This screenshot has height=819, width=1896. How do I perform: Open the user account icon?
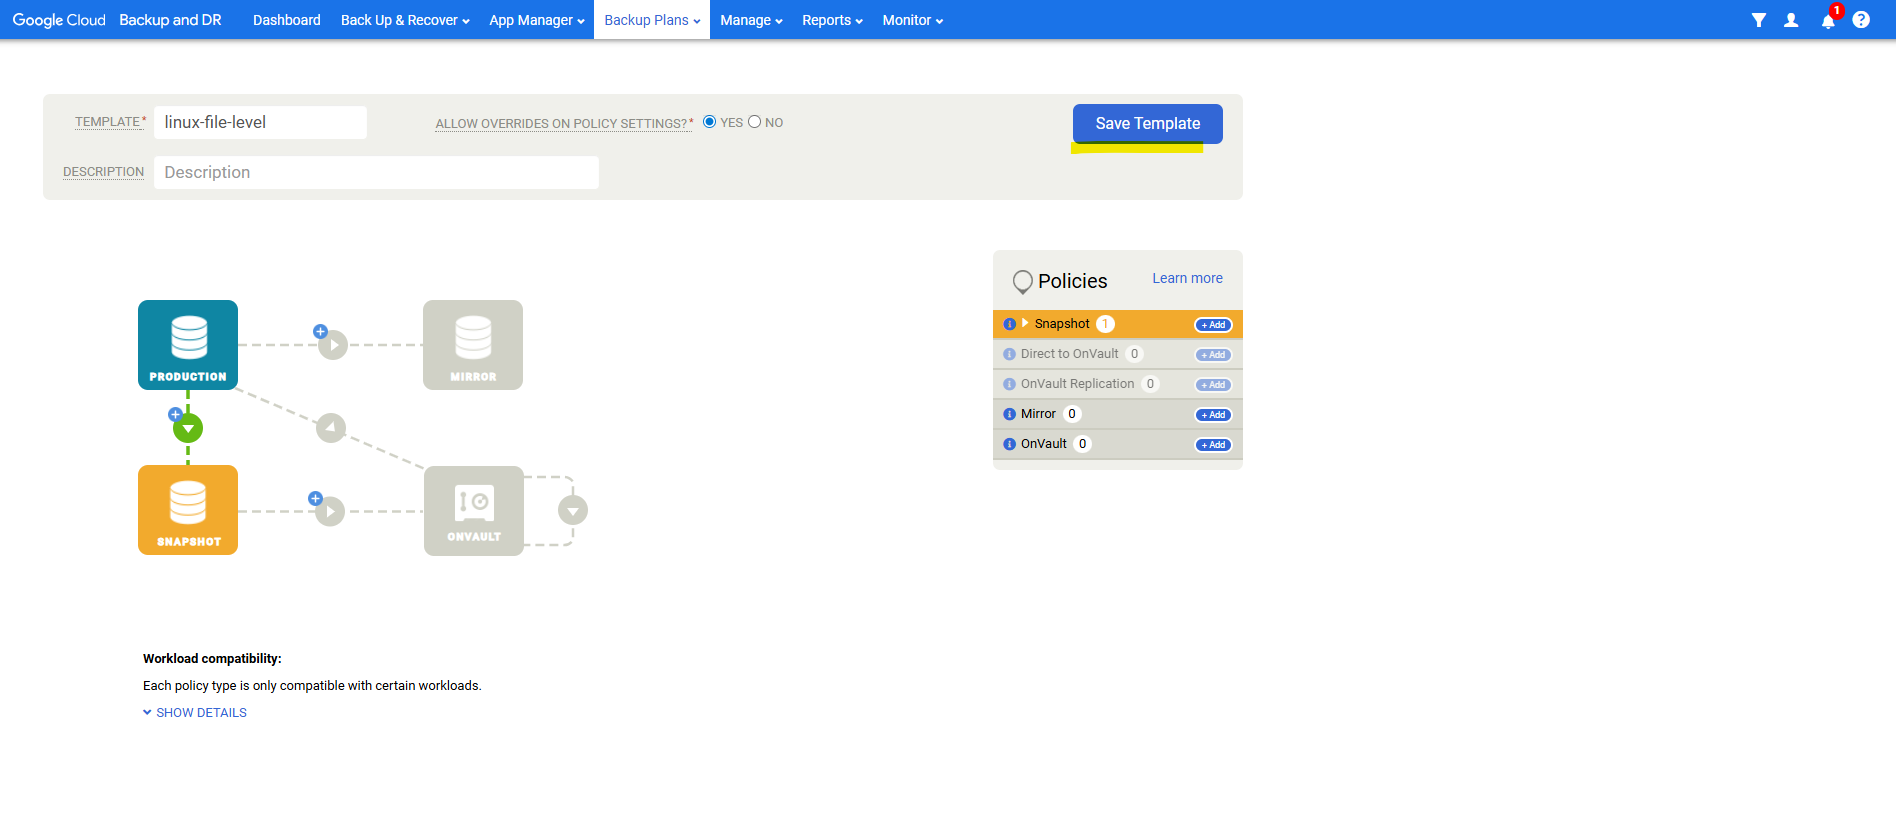coord(1791,20)
